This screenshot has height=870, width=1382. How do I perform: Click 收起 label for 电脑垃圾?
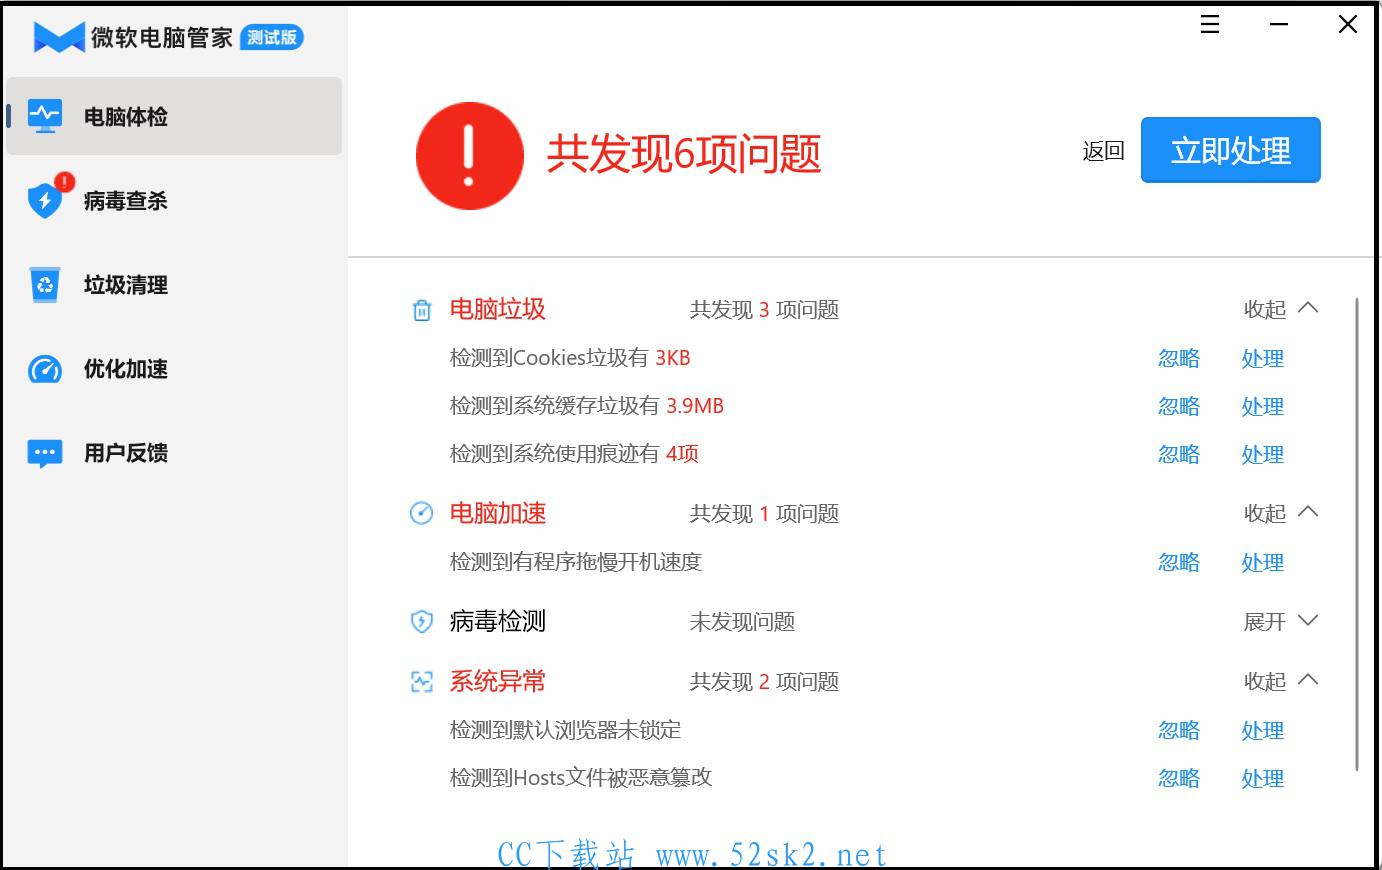pos(1265,310)
